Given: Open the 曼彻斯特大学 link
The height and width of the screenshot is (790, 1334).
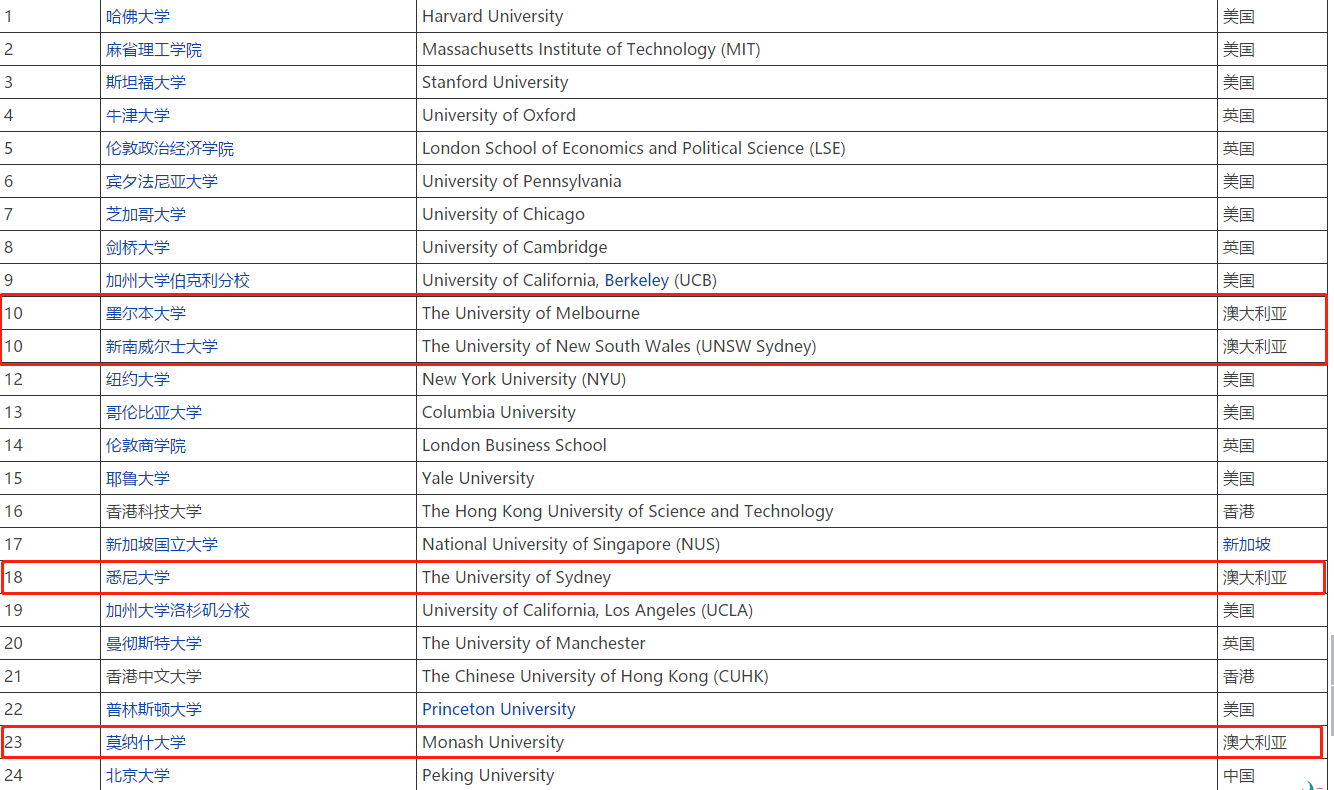Looking at the screenshot, I should [x=154, y=643].
